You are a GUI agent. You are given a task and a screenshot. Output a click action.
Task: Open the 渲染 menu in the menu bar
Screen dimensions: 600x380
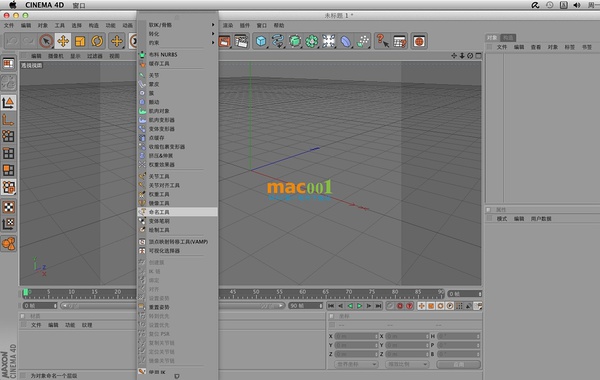click(228, 25)
